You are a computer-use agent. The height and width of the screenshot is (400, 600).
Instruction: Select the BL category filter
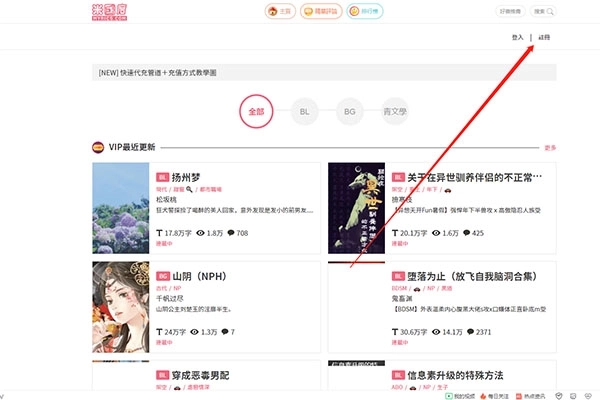tap(303, 112)
